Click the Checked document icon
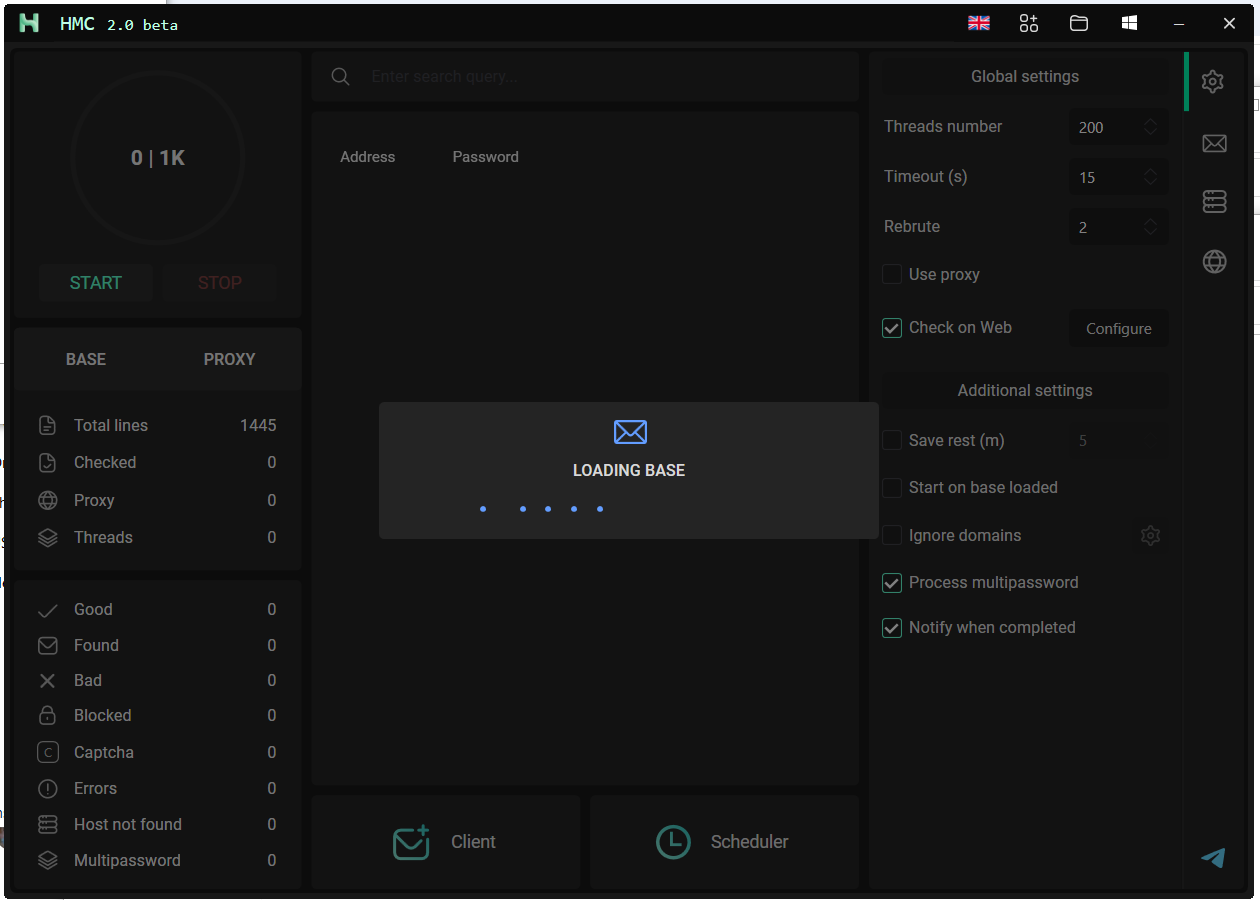Screen dimensions: 1260x900 point(47,462)
